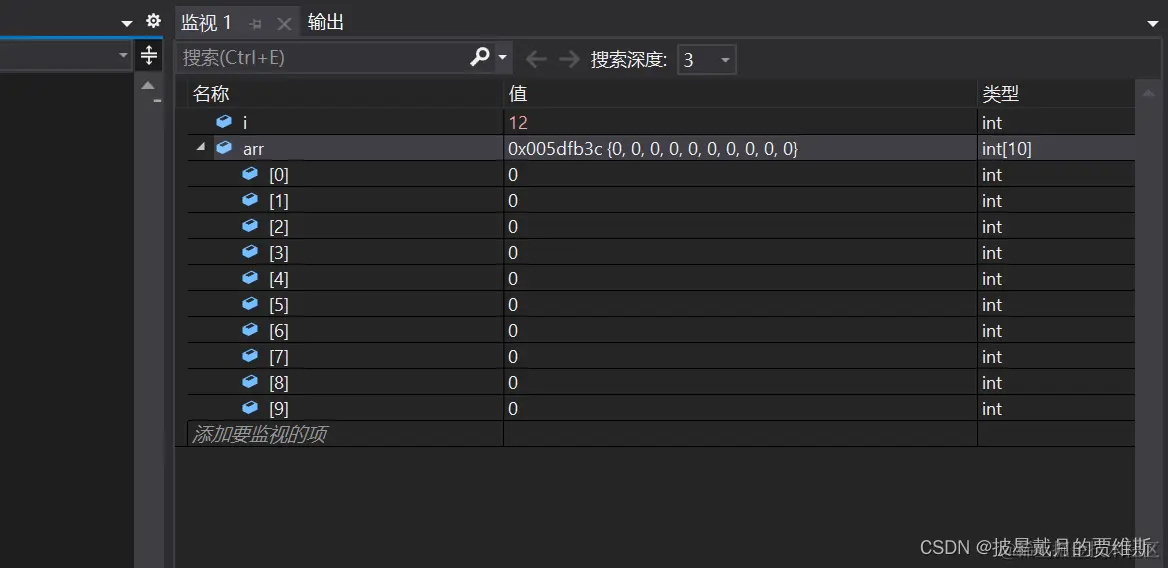
Task: Open the window options arrow at top right
Action: [x=1154, y=24]
